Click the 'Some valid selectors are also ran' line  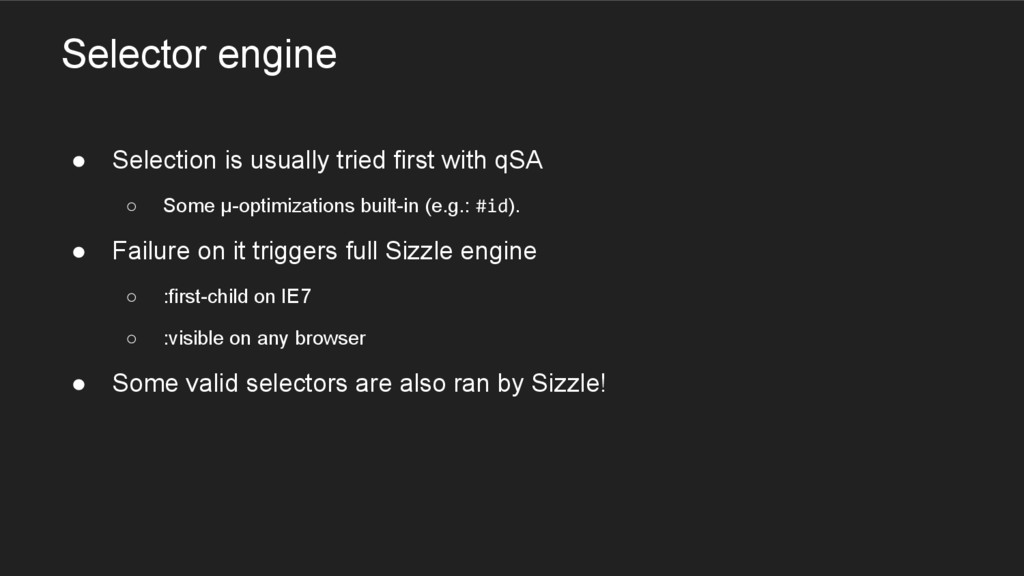(359, 383)
